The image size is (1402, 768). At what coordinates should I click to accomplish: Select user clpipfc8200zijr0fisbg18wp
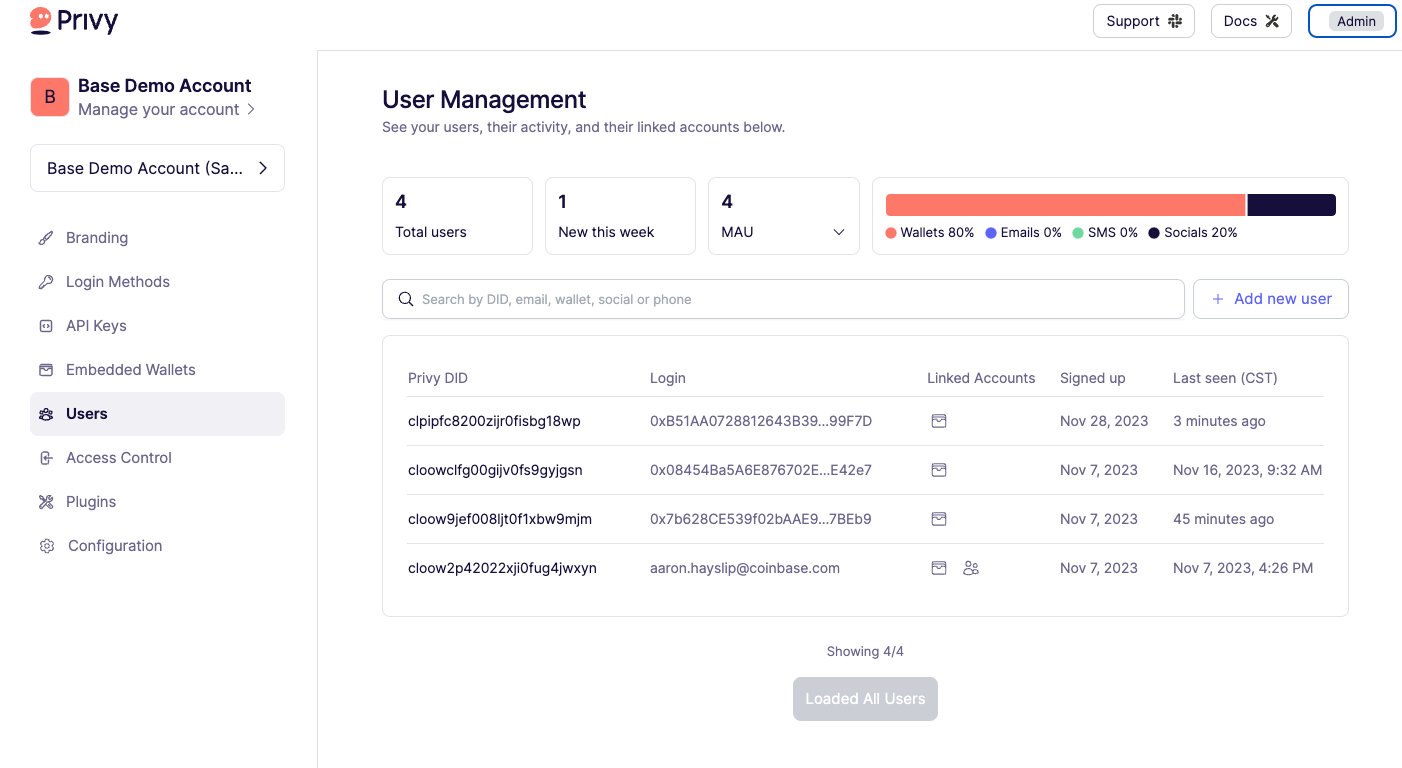494,421
